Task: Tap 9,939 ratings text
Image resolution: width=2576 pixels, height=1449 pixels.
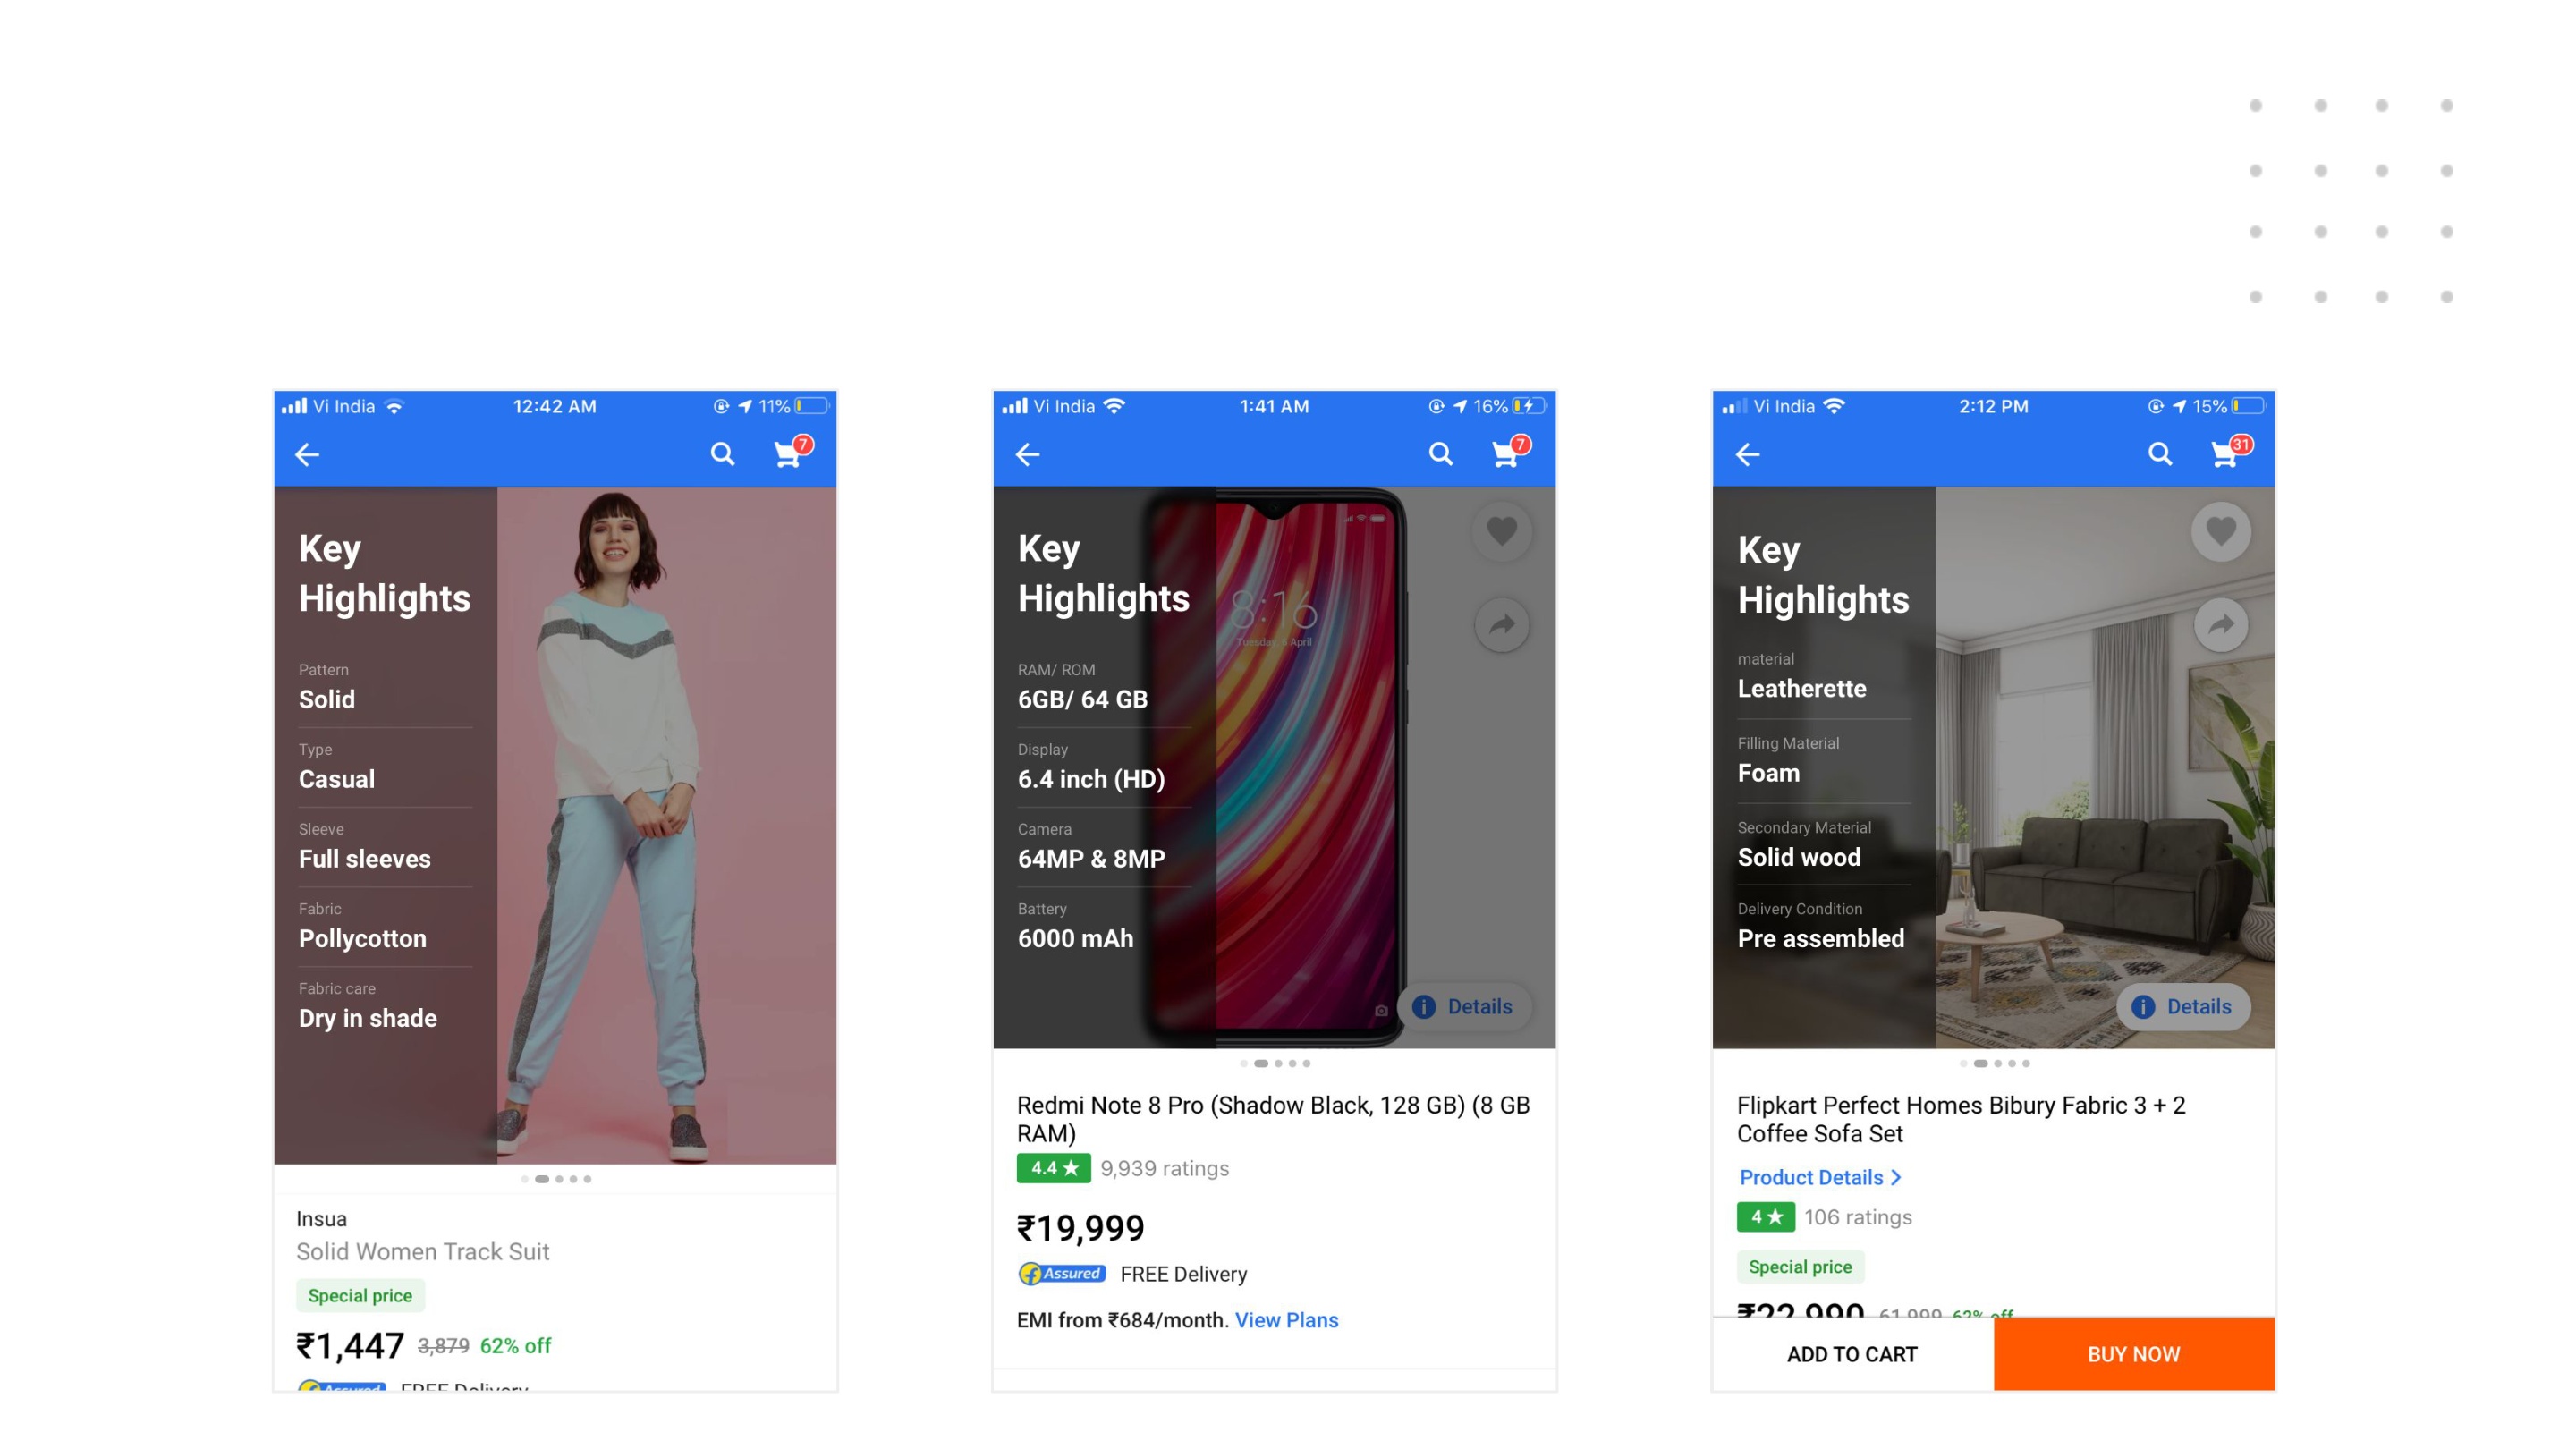Action: [1165, 1168]
